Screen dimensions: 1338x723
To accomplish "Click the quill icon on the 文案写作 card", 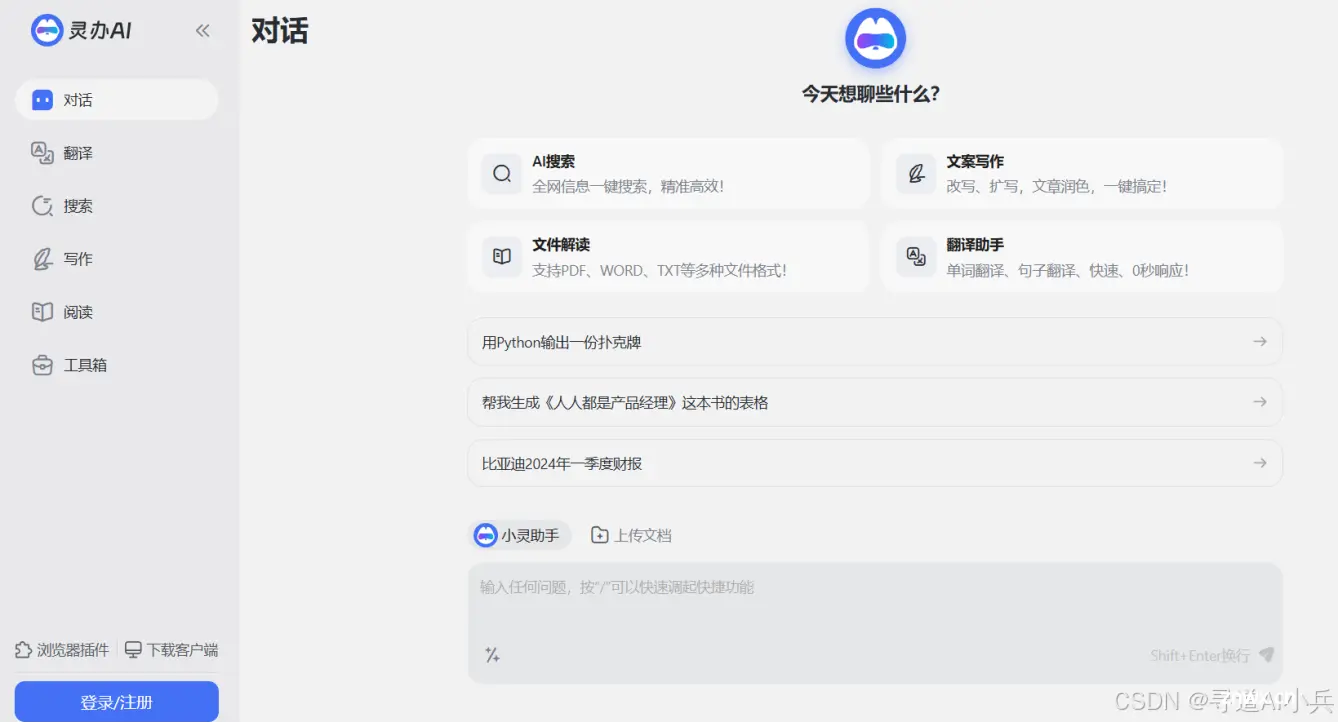I will pos(916,173).
